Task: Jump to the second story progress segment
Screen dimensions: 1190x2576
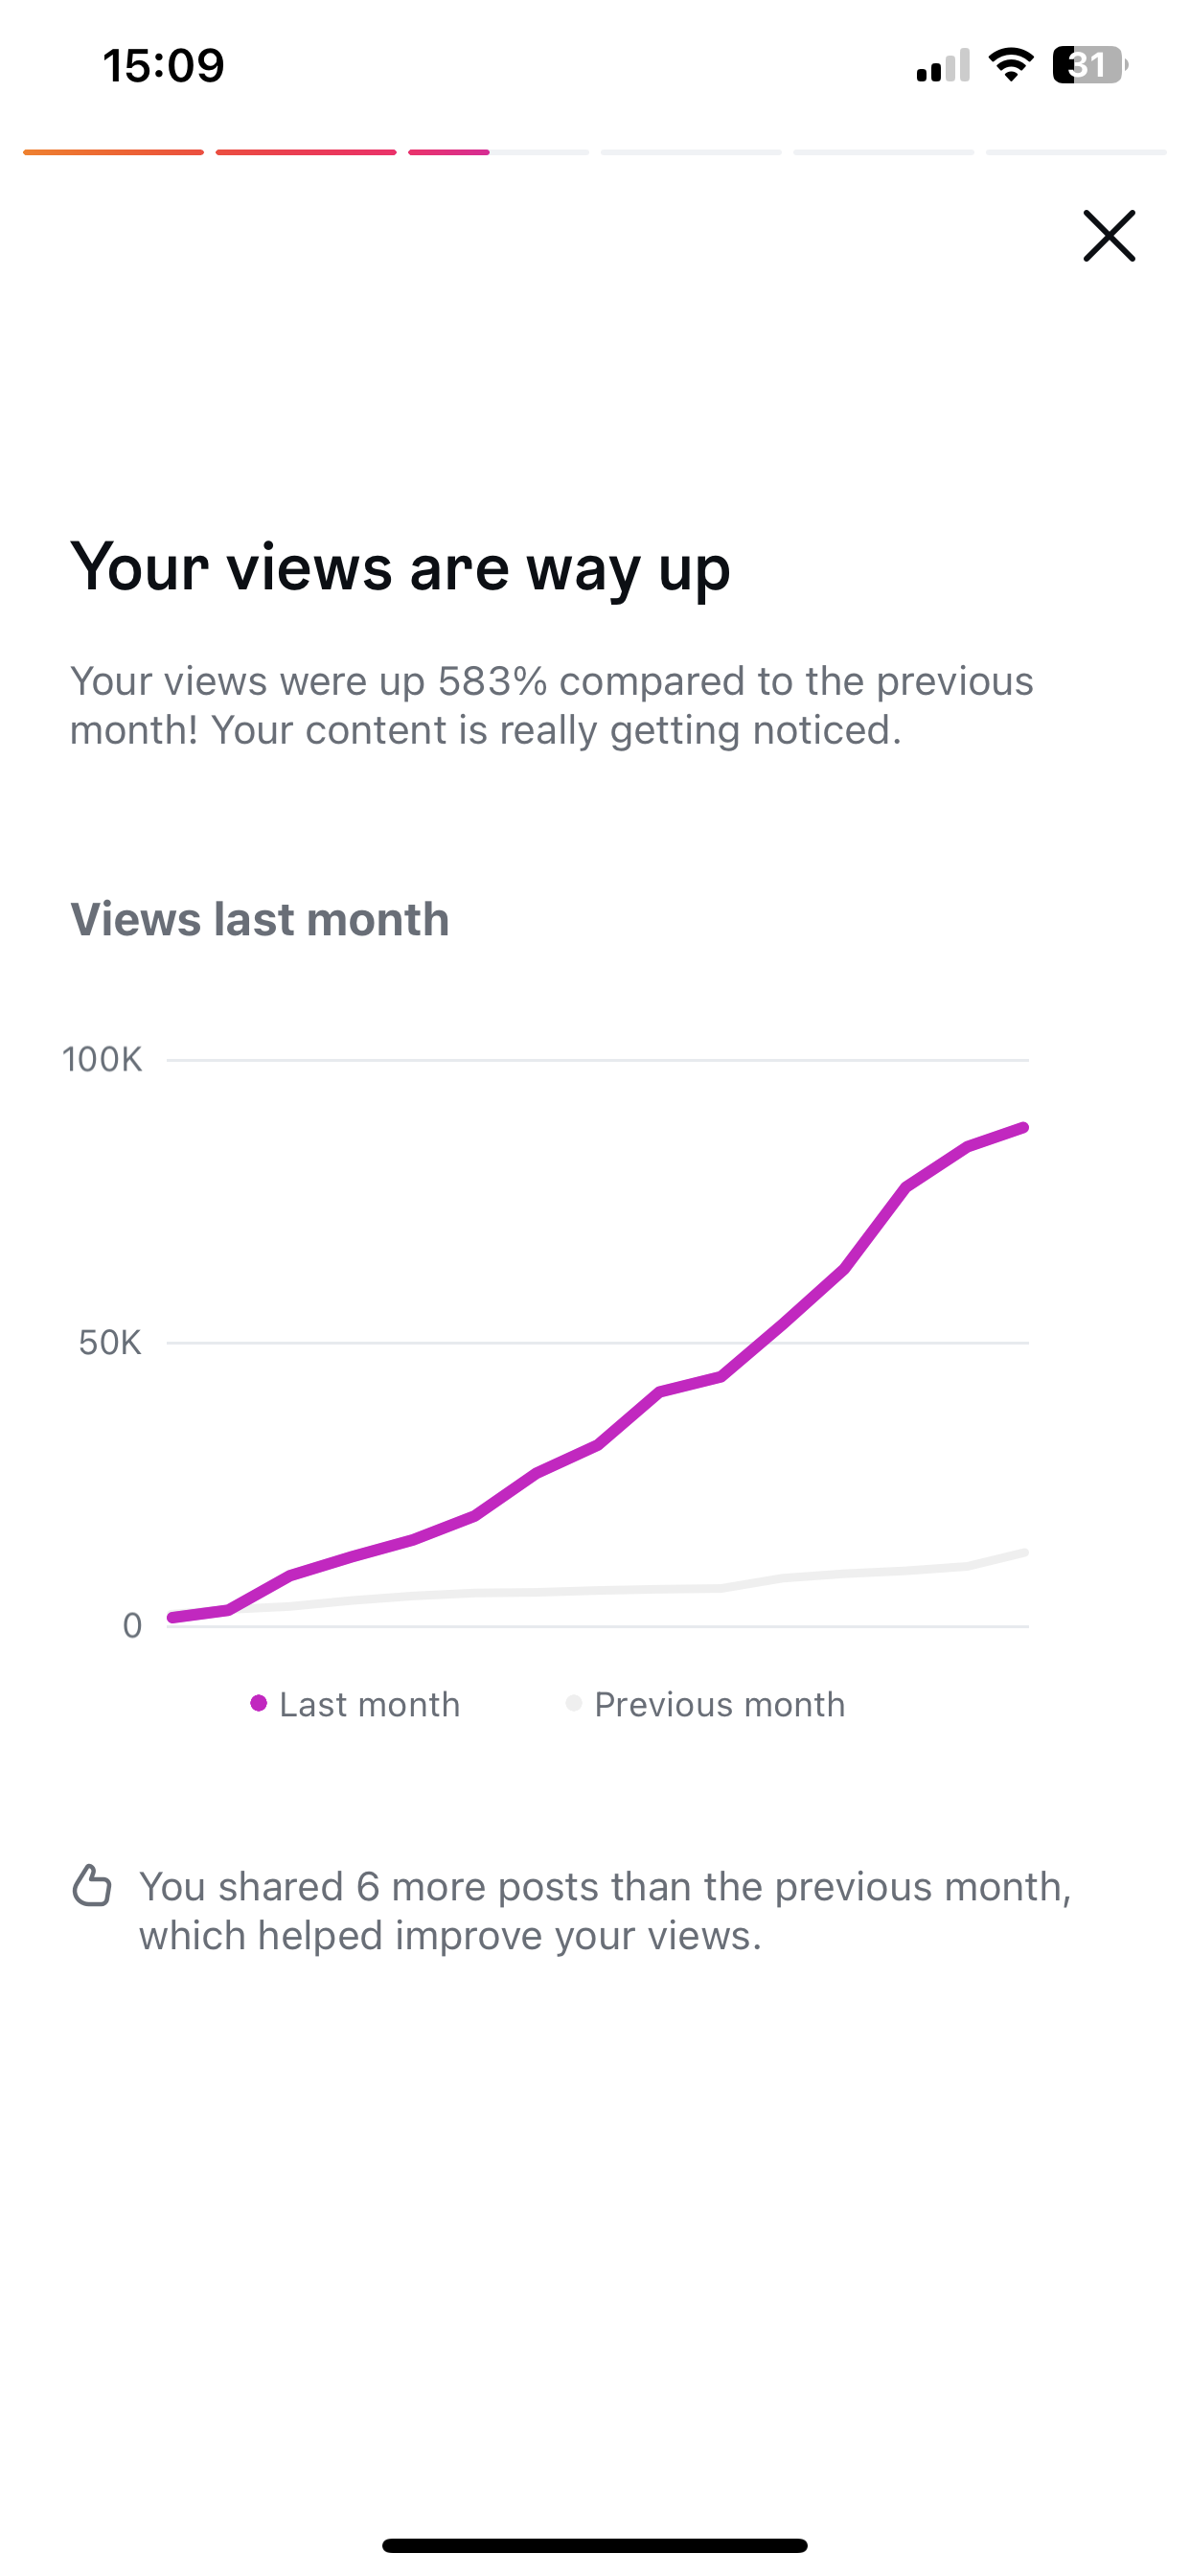Action: pos(306,152)
